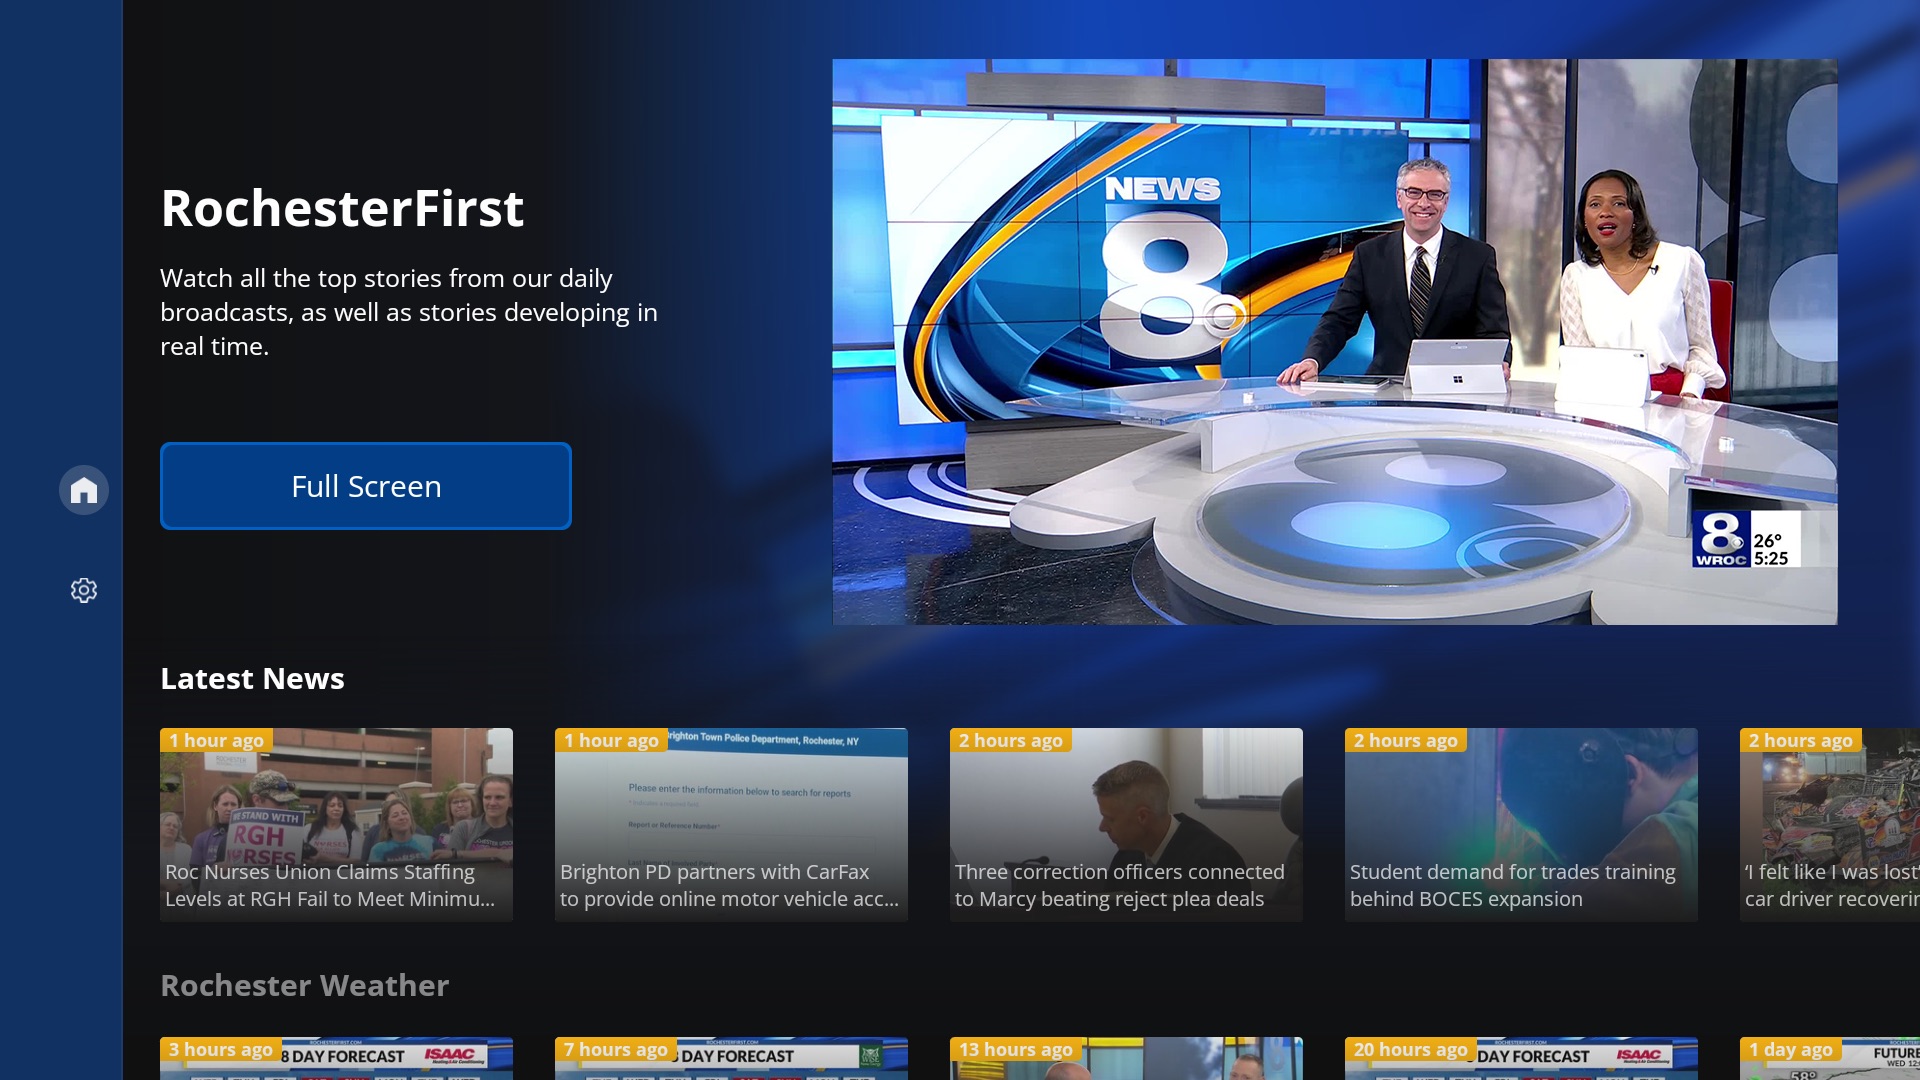This screenshot has height=1080, width=1920.
Task: Open 20 hours ago weather forecast video
Action: click(1521, 1058)
